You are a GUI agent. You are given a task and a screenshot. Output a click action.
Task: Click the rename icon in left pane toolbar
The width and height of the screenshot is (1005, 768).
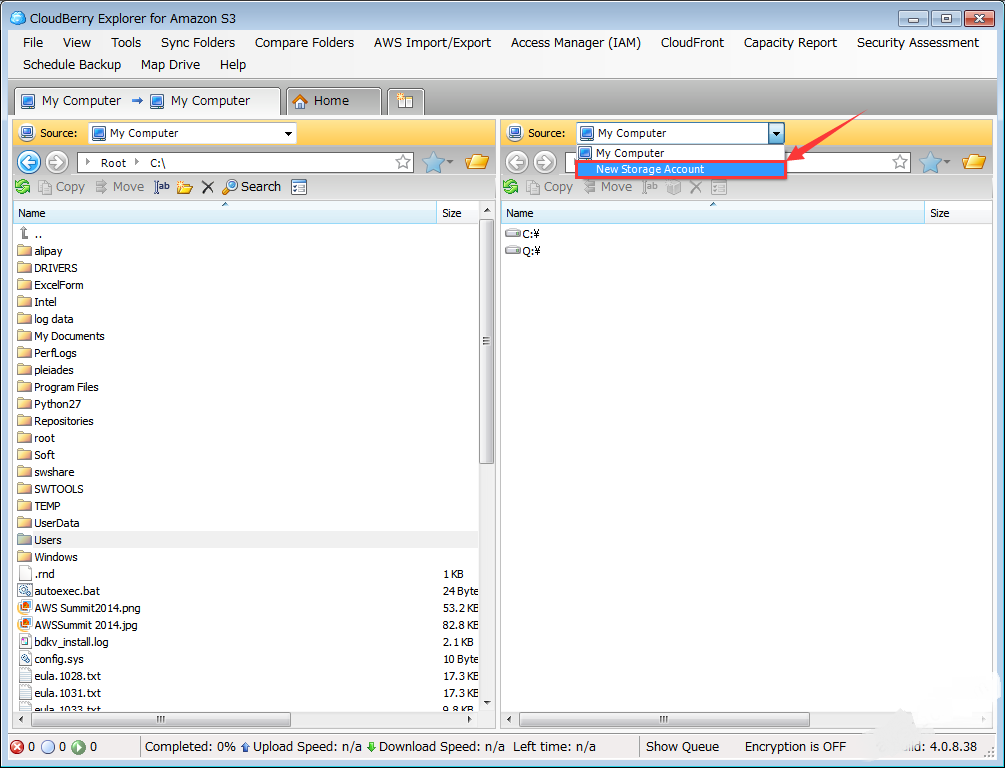(162, 187)
